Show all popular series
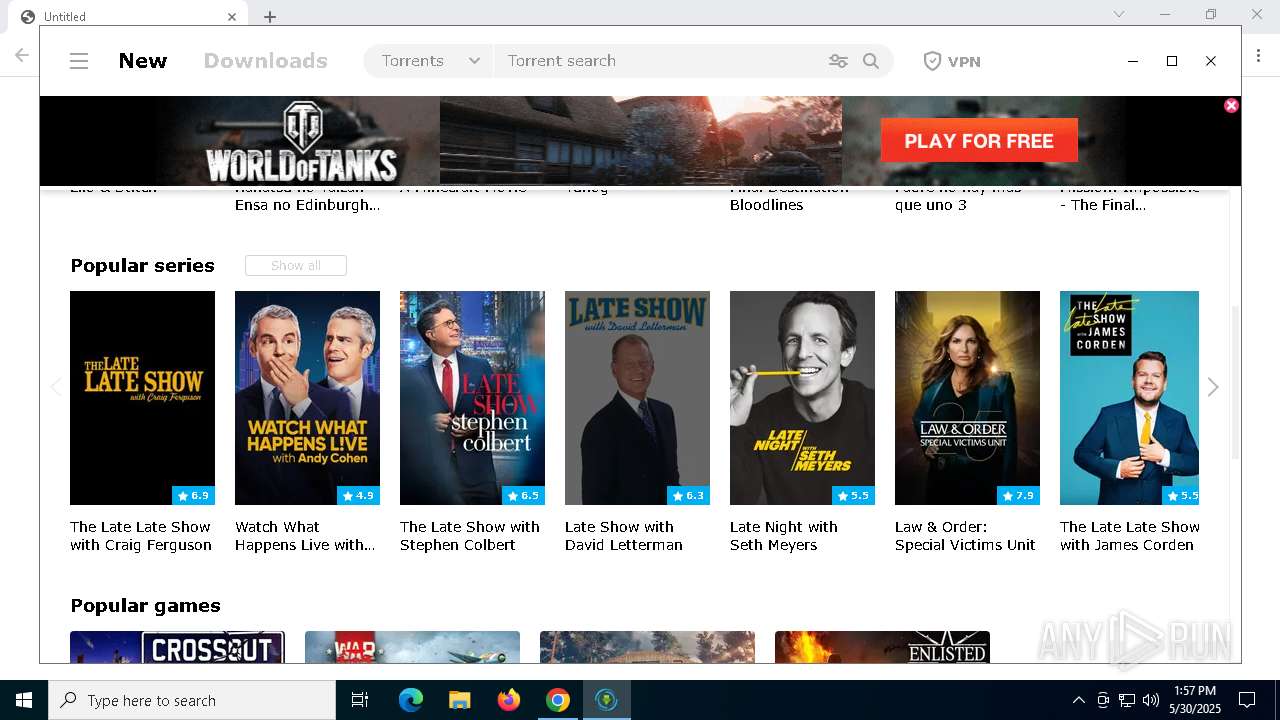Image resolution: width=1280 pixels, height=720 pixels. coord(296,265)
